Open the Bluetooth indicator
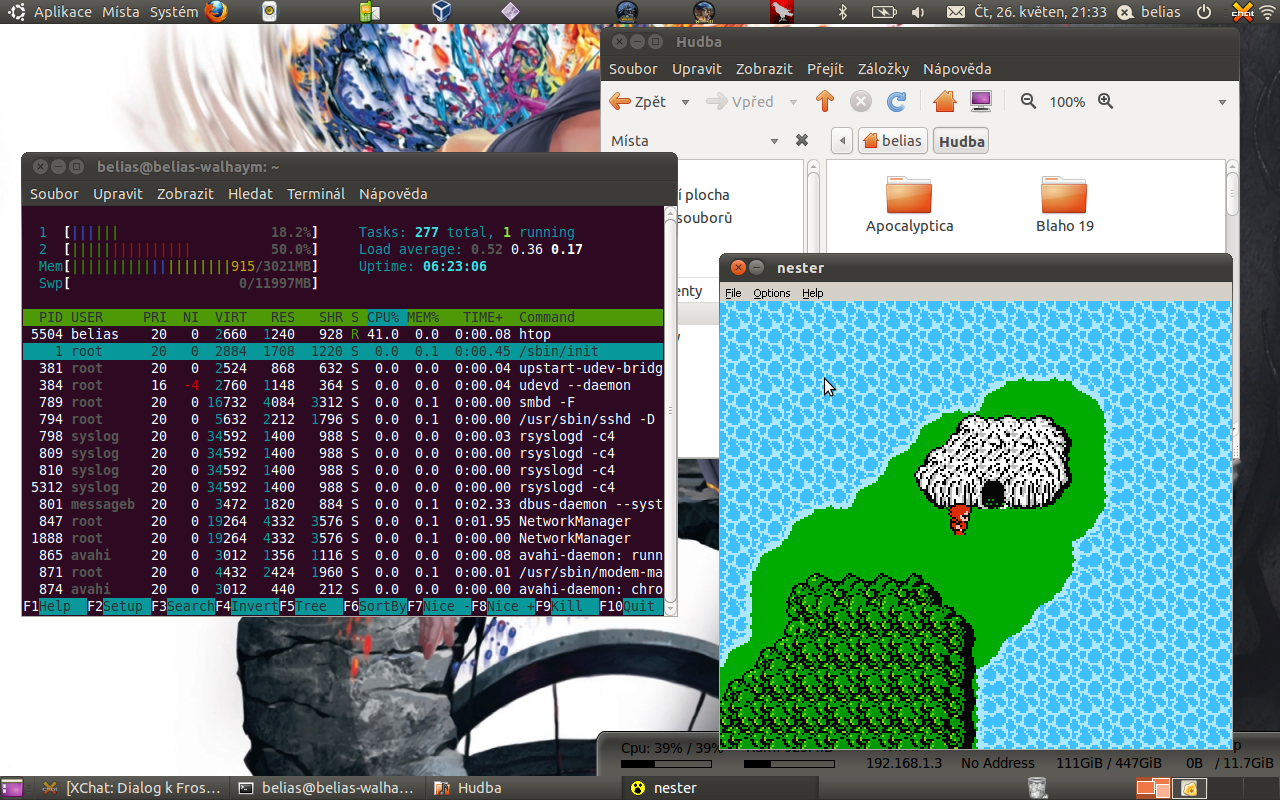This screenshot has width=1280, height=800. click(842, 12)
